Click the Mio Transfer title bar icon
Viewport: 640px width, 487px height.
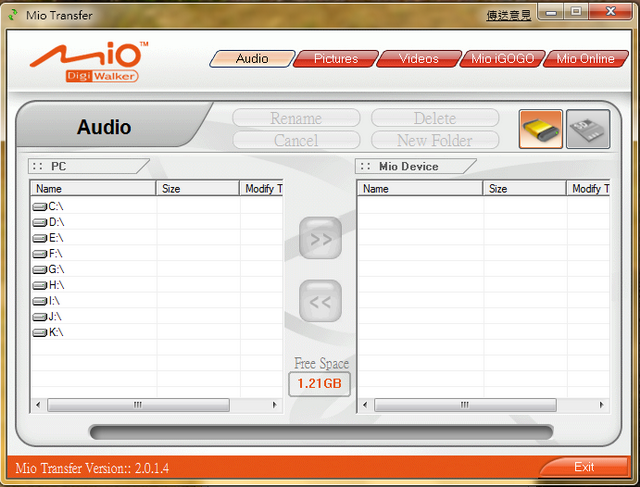[x=13, y=15]
